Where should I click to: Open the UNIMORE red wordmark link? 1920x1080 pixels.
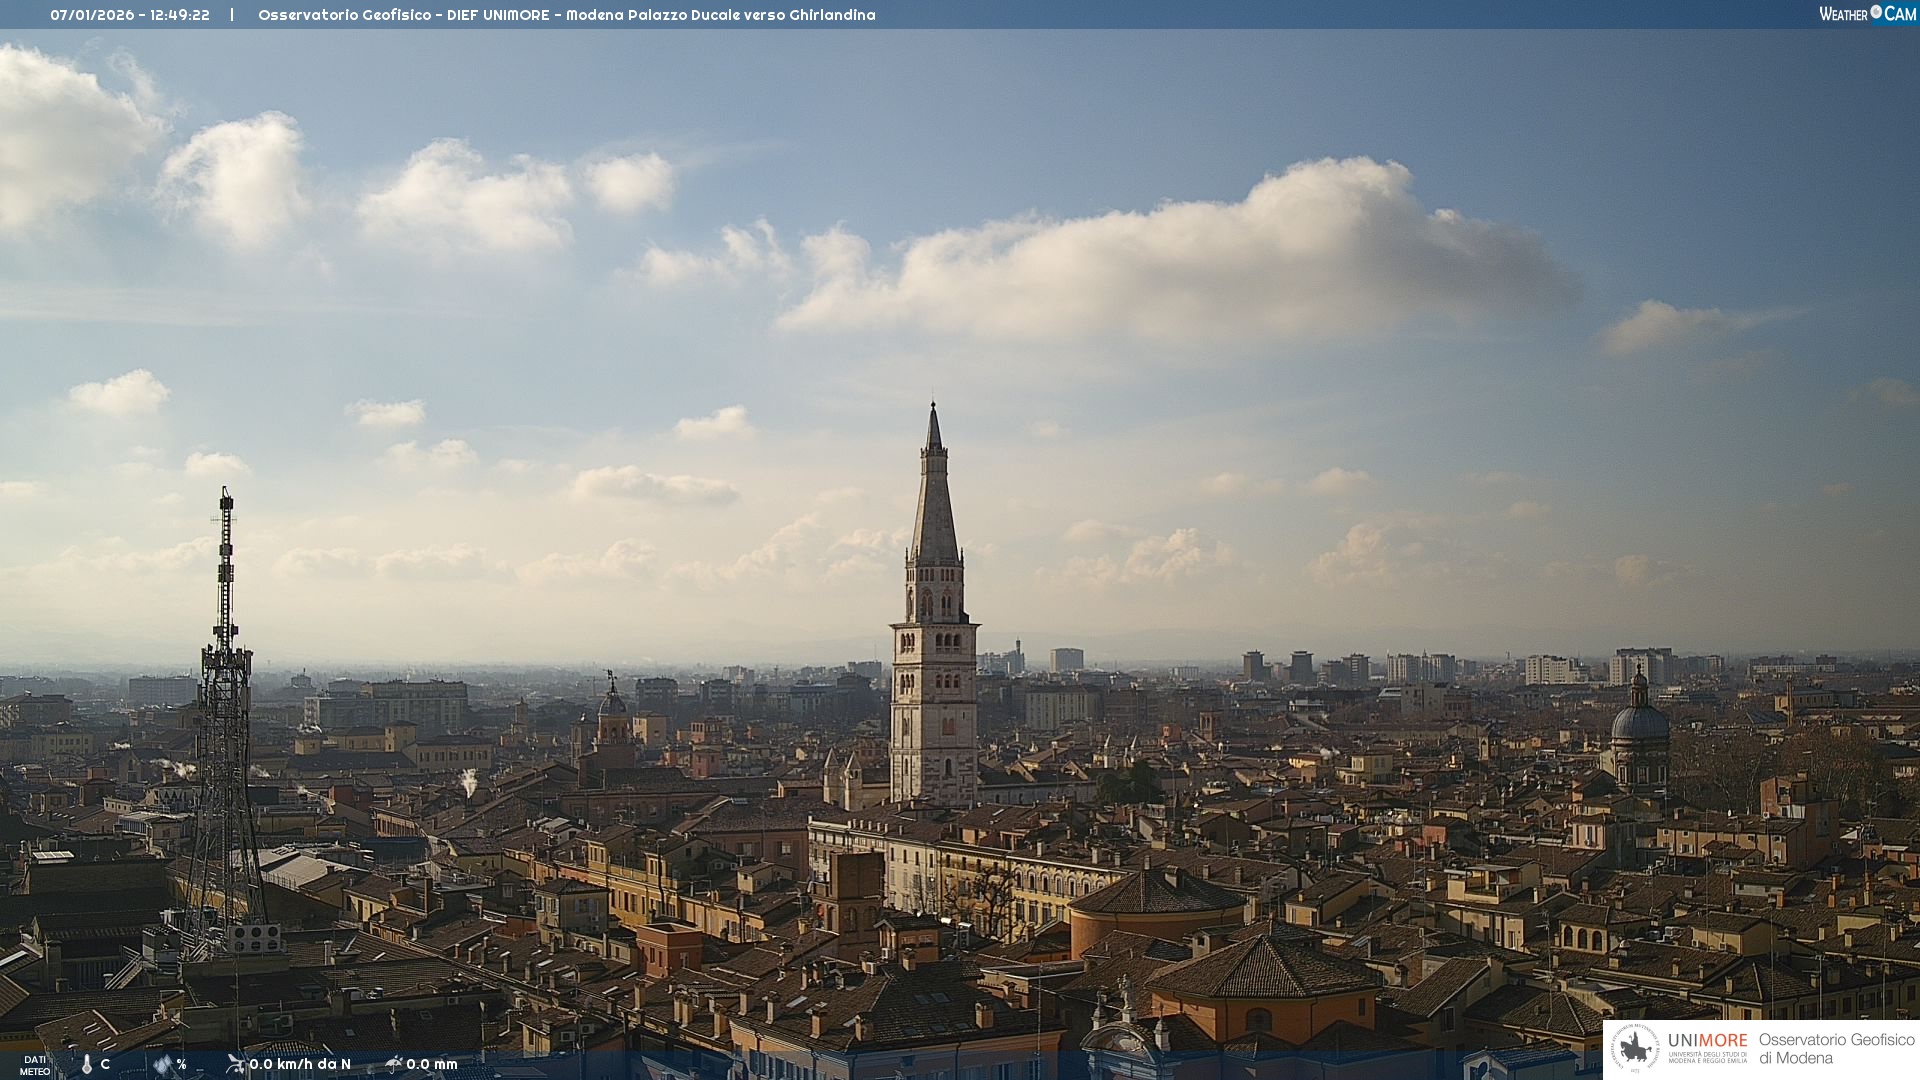tap(1707, 1041)
